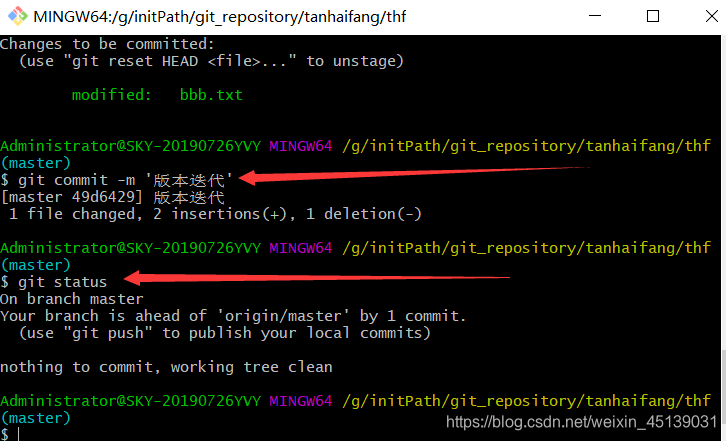This screenshot has height=441, width=726.
Task: Click the line 'On branch master'
Action: click(72, 299)
